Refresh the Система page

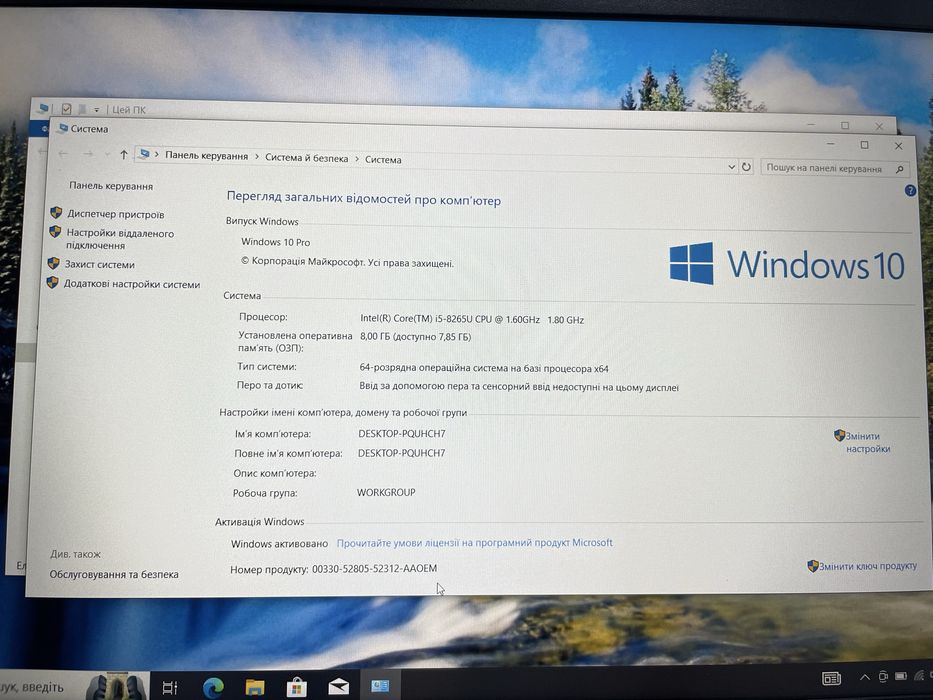pyautogui.click(x=746, y=167)
